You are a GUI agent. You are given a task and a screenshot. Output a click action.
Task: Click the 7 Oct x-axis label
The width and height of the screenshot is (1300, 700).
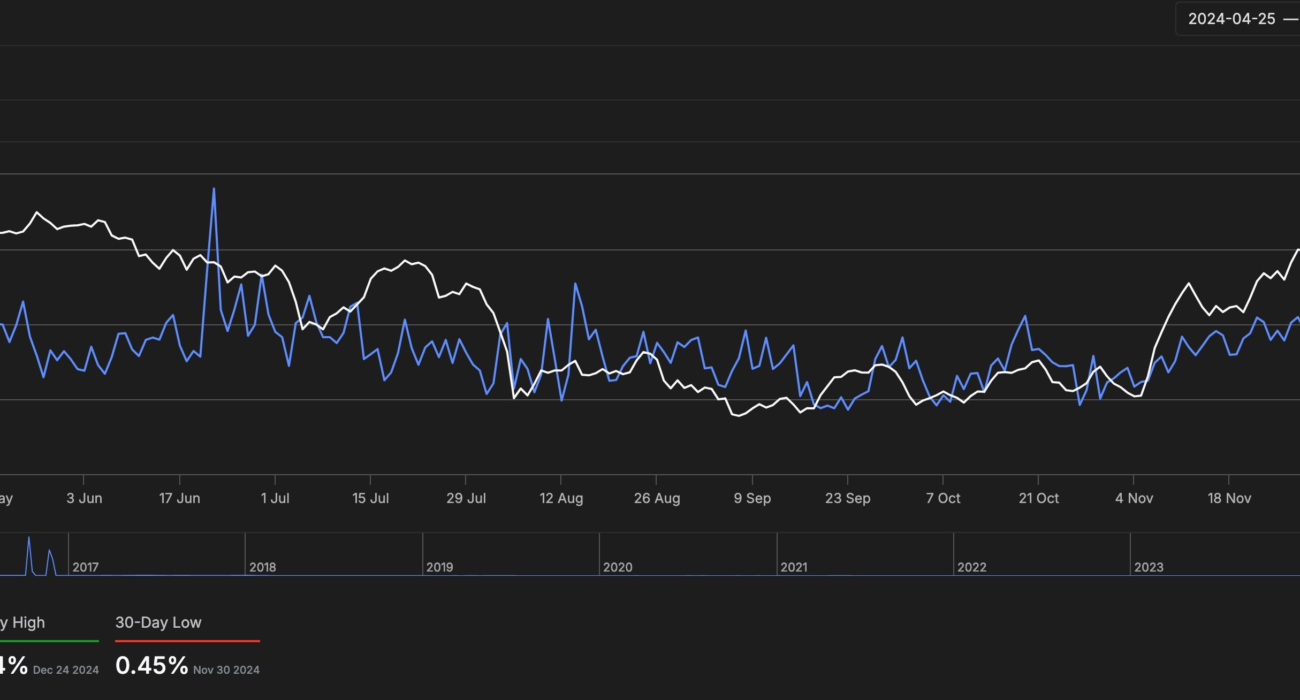(942, 498)
